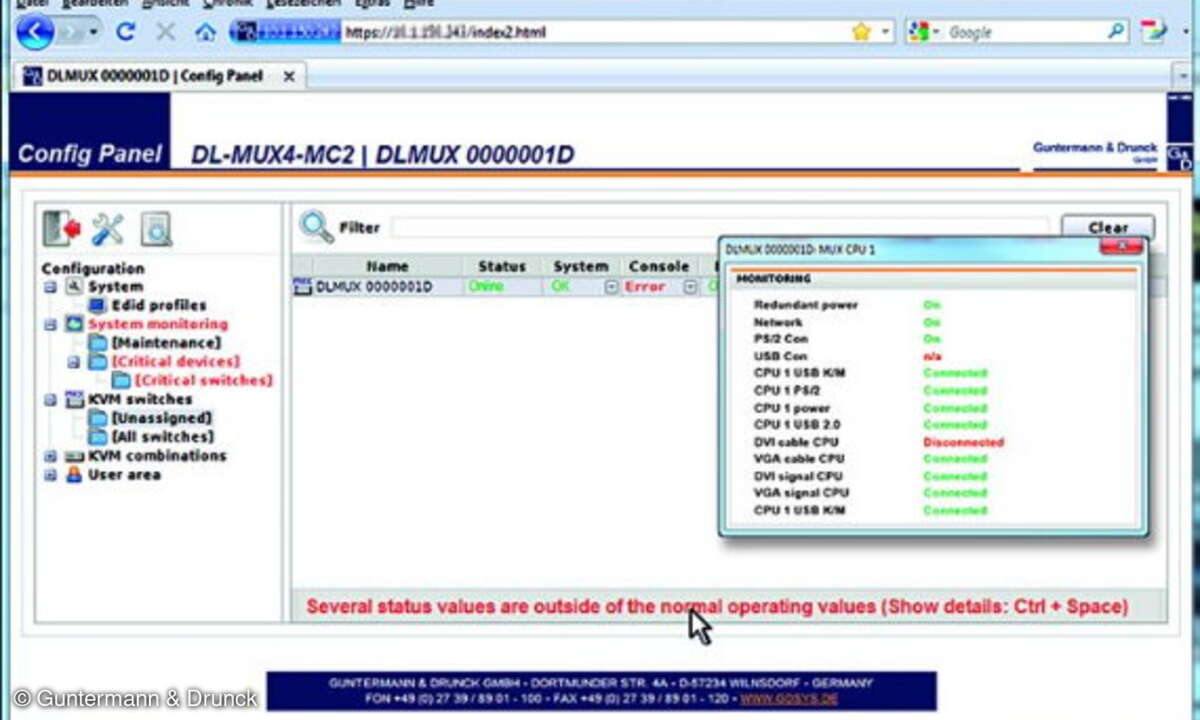
Task: Click the KVM combinations device icon
Action: [74, 456]
